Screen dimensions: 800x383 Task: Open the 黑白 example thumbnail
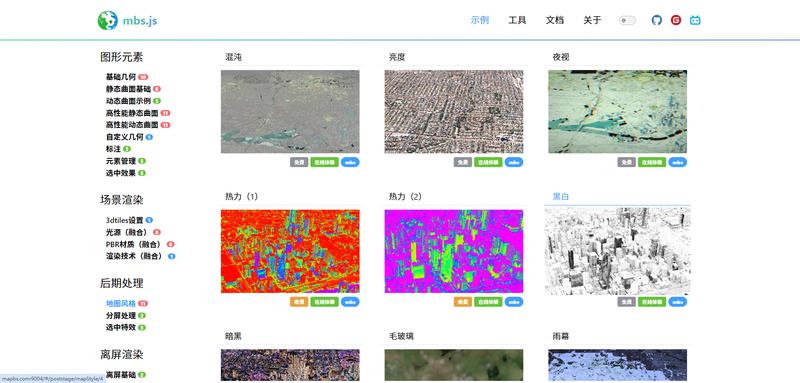(617, 250)
